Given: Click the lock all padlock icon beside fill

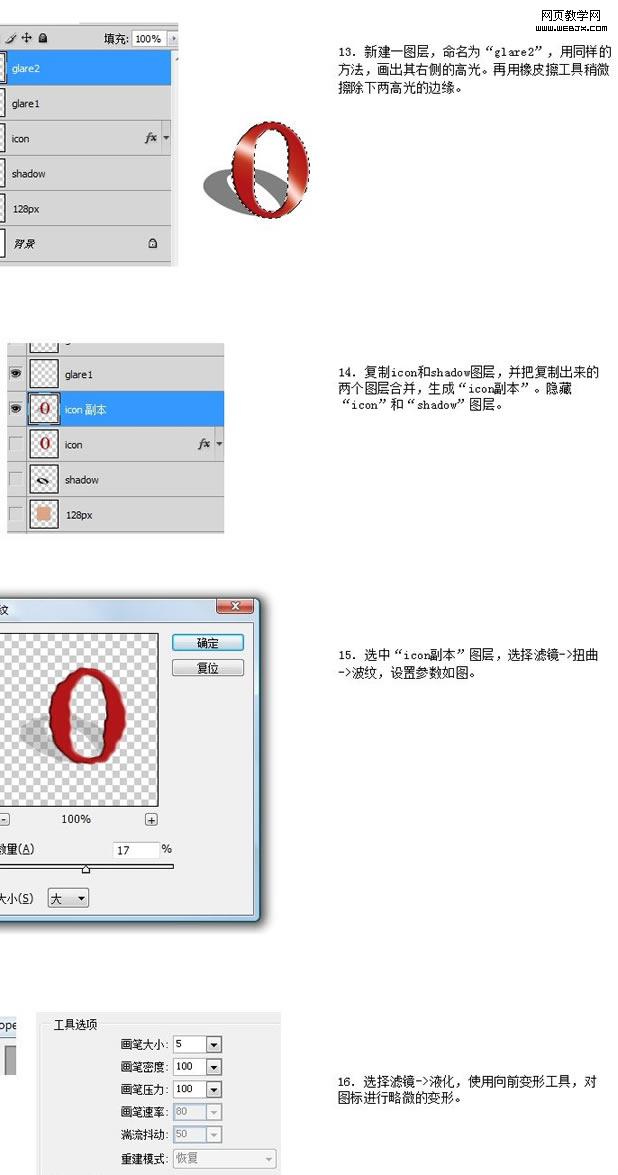Looking at the screenshot, I should pyautogui.click(x=43, y=37).
